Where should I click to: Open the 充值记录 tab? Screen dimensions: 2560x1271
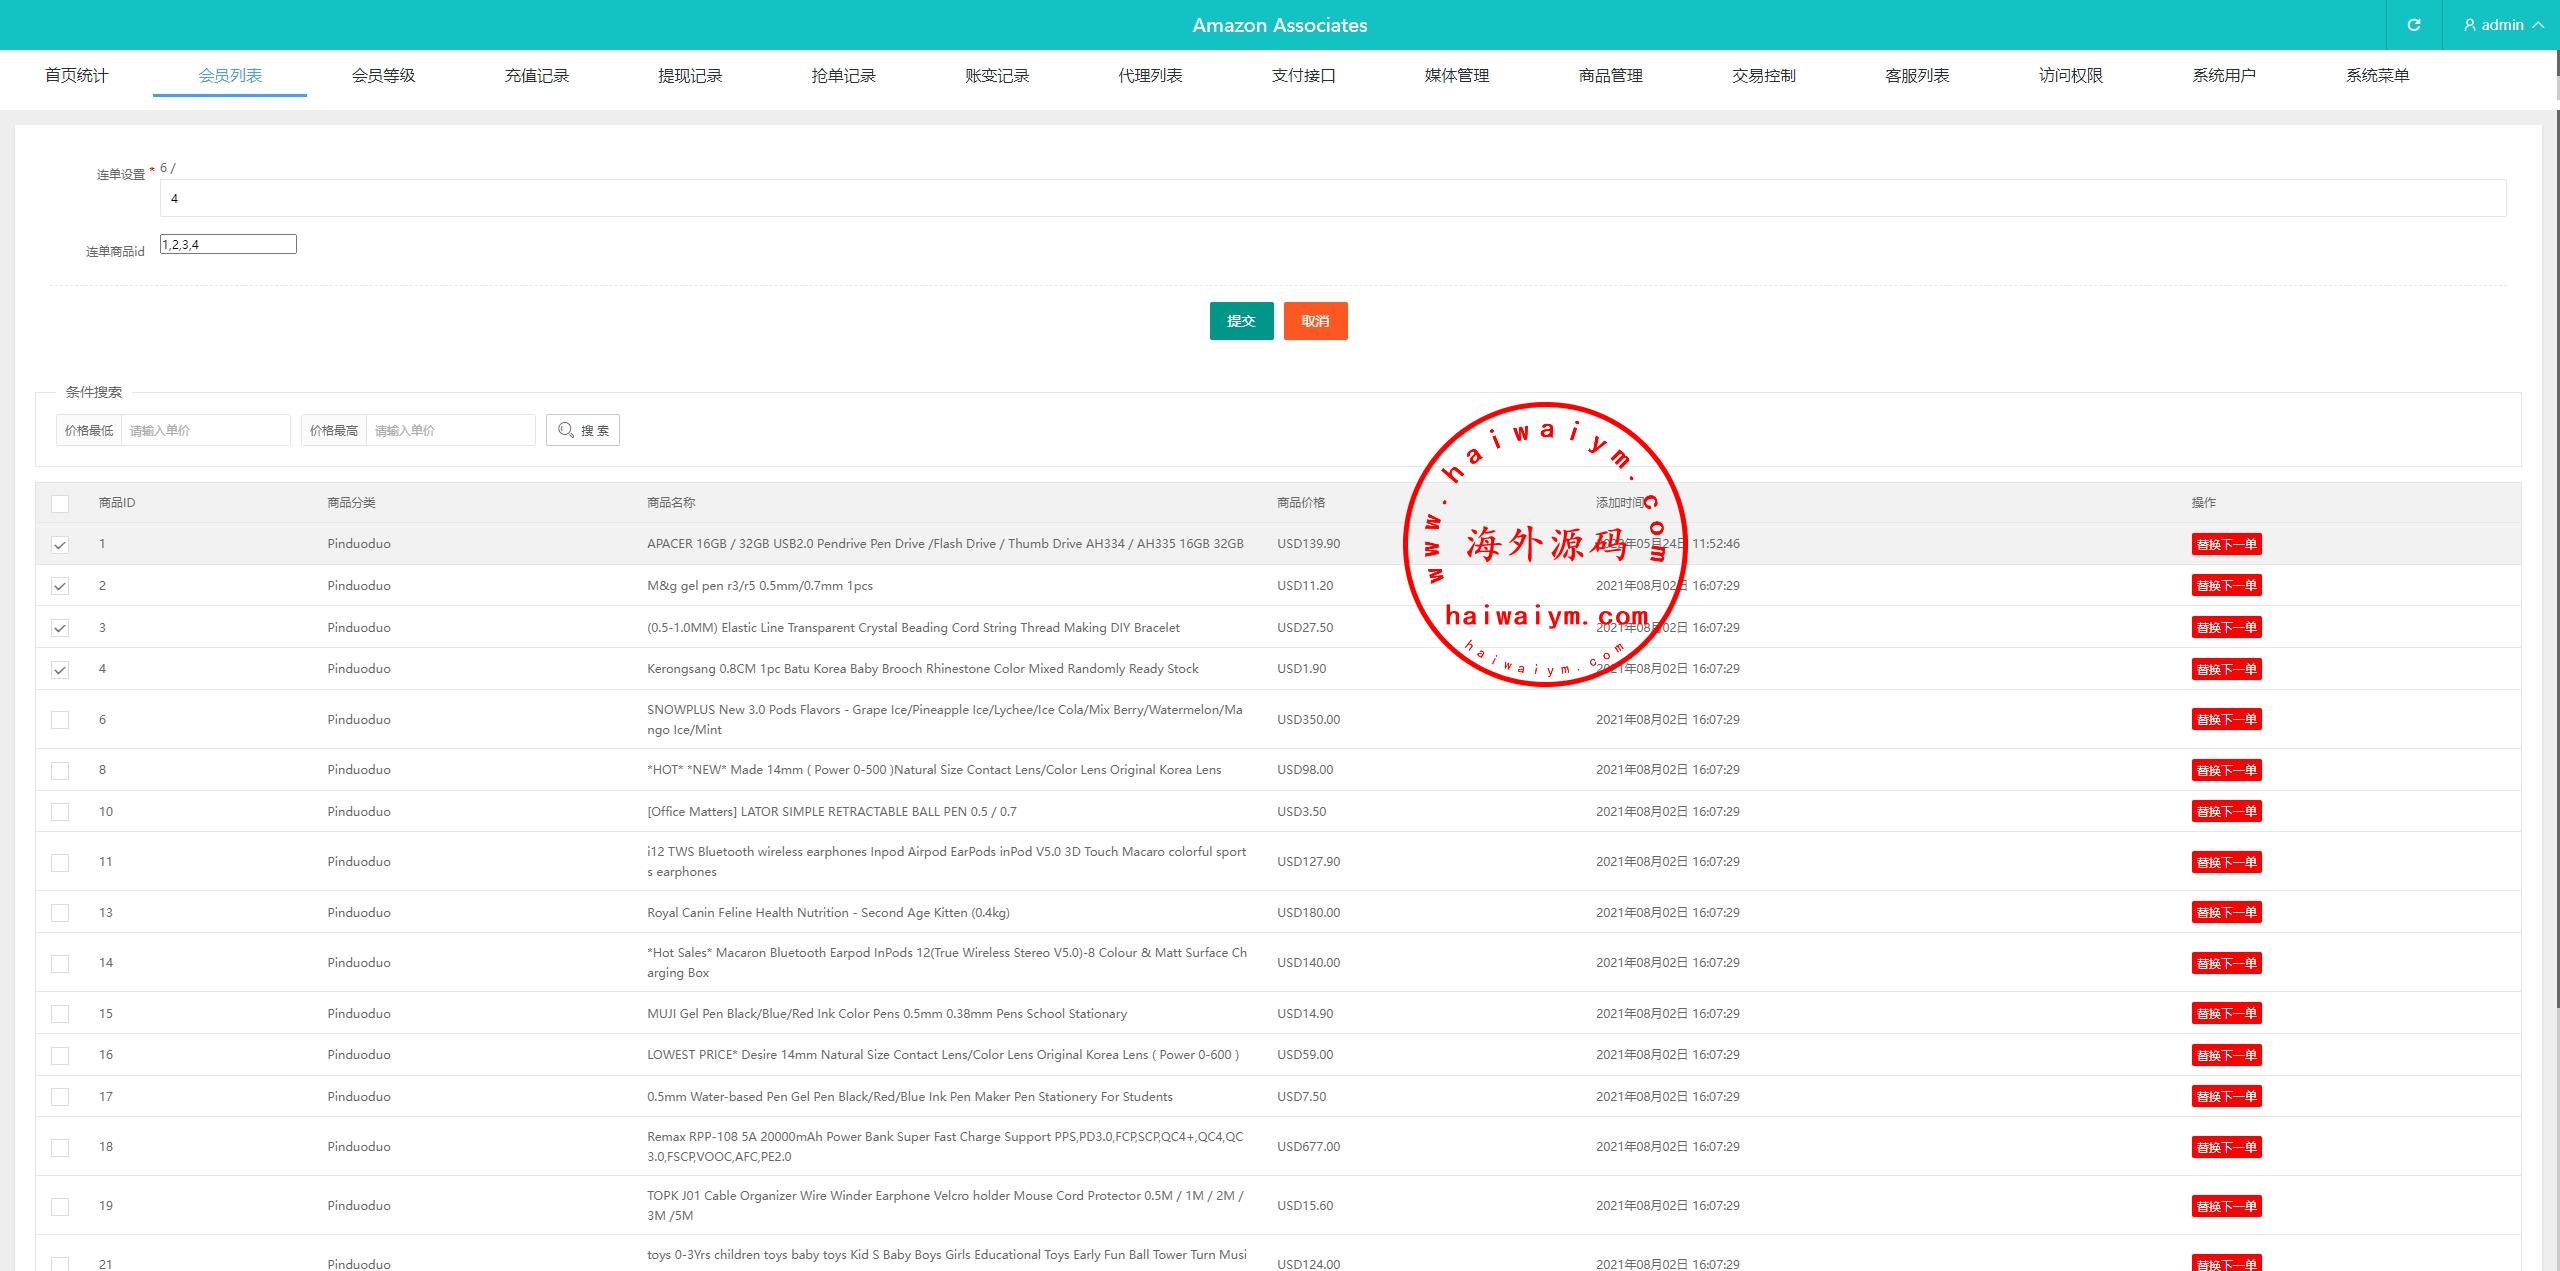click(536, 76)
